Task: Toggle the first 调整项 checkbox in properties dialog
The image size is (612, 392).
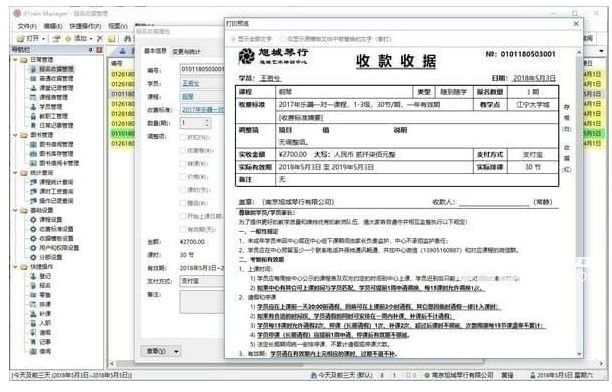Action: (x=183, y=137)
